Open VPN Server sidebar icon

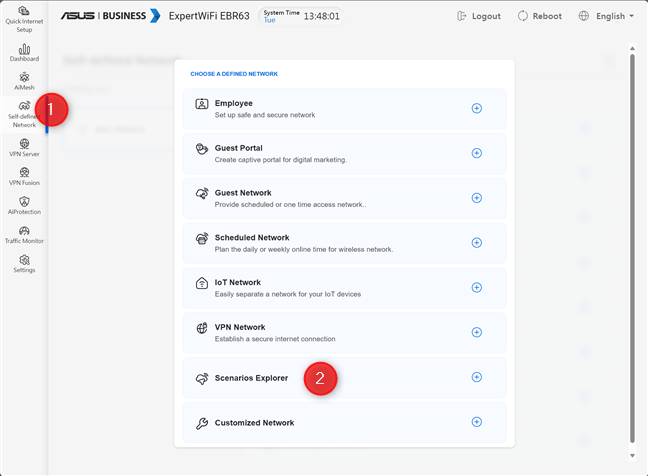(24, 148)
